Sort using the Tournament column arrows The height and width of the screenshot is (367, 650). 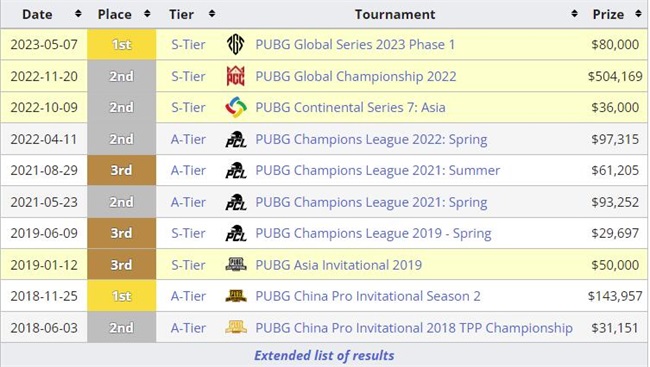(x=574, y=14)
